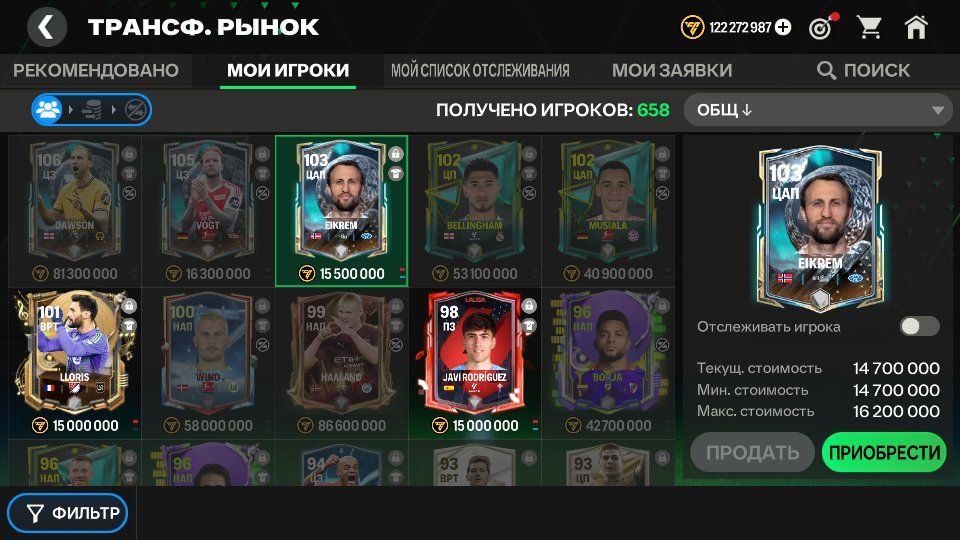Open МОЙ СПИСОК ОТСЛЕЖИВАНИЯ tab
The image size is (960, 540).
pos(480,70)
